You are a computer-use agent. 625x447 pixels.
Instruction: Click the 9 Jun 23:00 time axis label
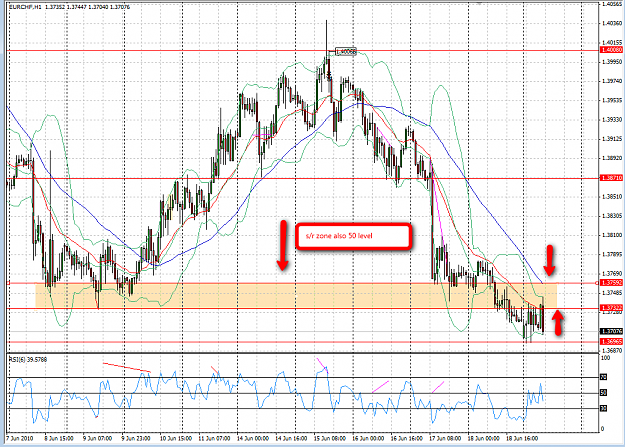click(136, 439)
